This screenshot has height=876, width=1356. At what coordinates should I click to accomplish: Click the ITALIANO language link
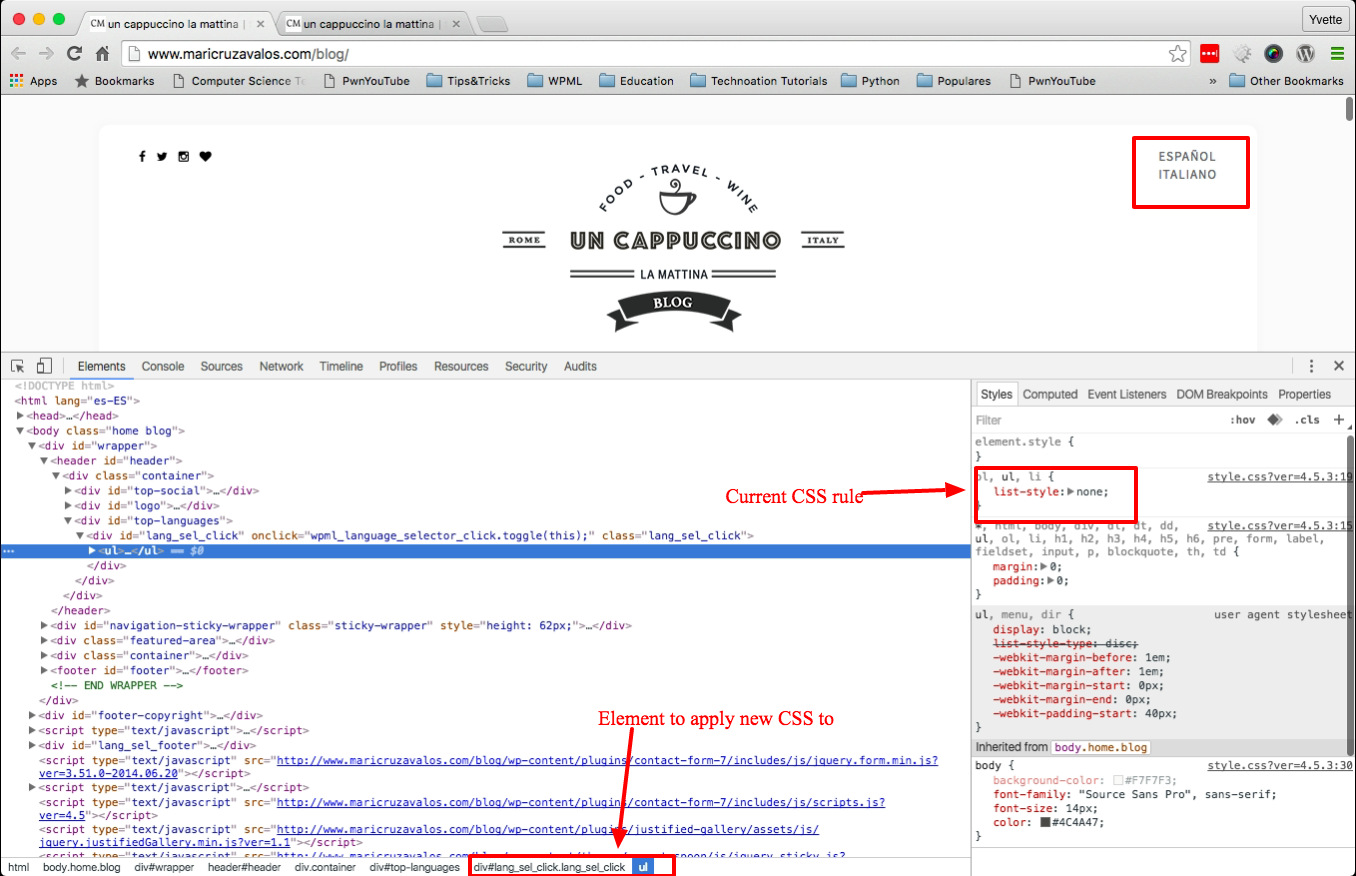1187,174
